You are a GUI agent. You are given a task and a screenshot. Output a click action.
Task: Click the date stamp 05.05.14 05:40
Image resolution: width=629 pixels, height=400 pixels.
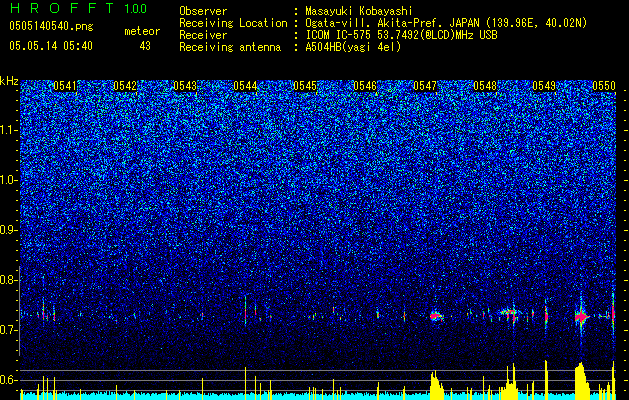point(51,46)
